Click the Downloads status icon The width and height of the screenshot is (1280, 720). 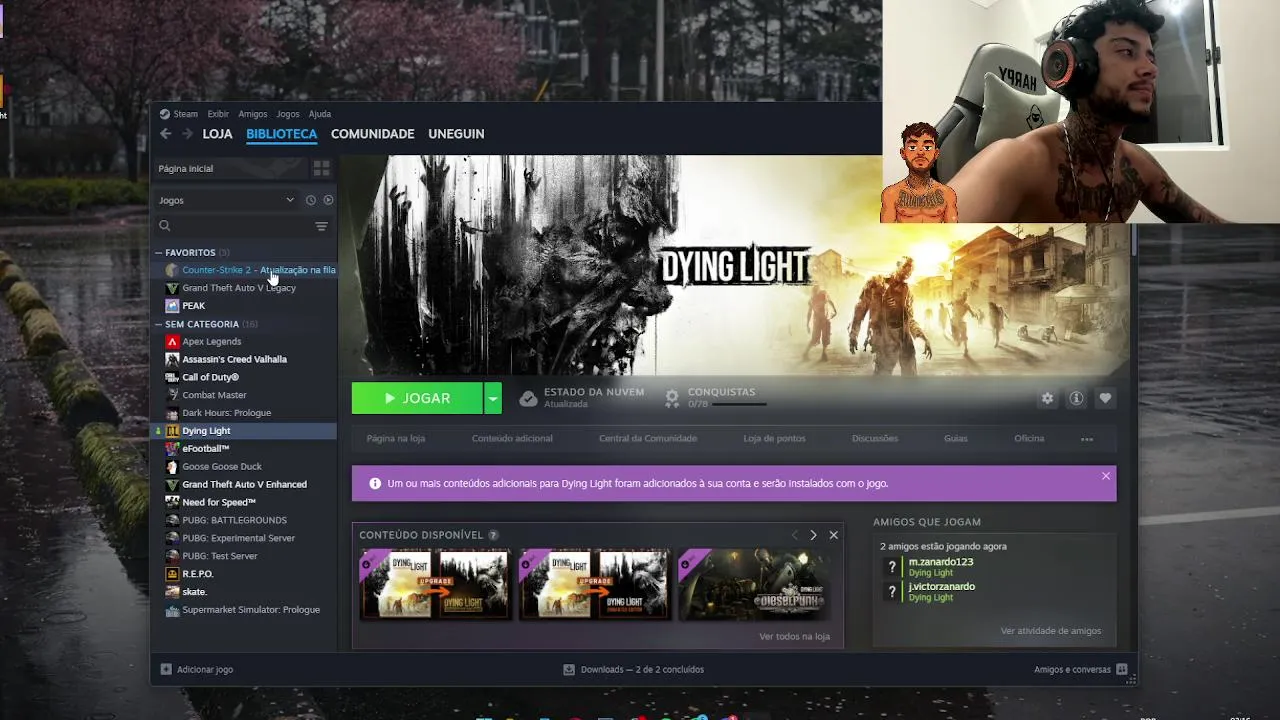coord(569,669)
